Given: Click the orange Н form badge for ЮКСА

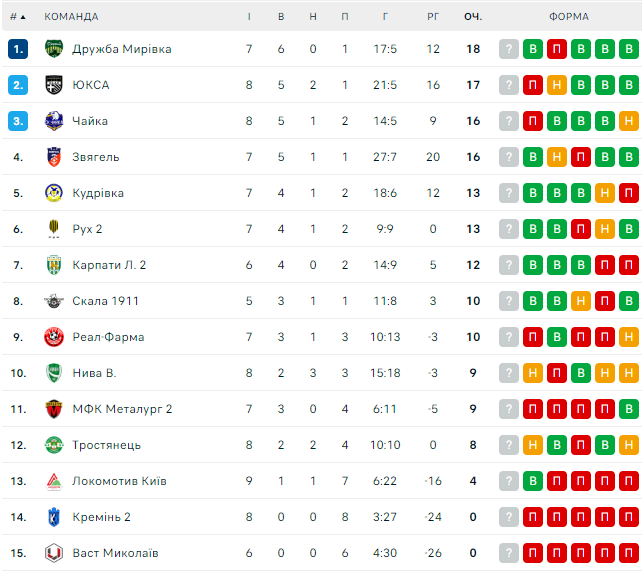Looking at the screenshot, I should tap(557, 85).
